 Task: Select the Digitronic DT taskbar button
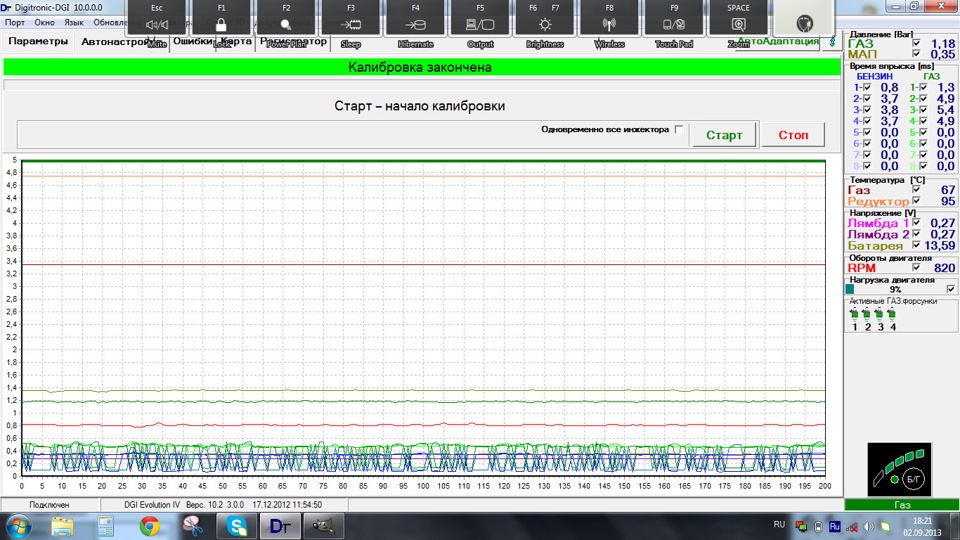coord(280,527)
